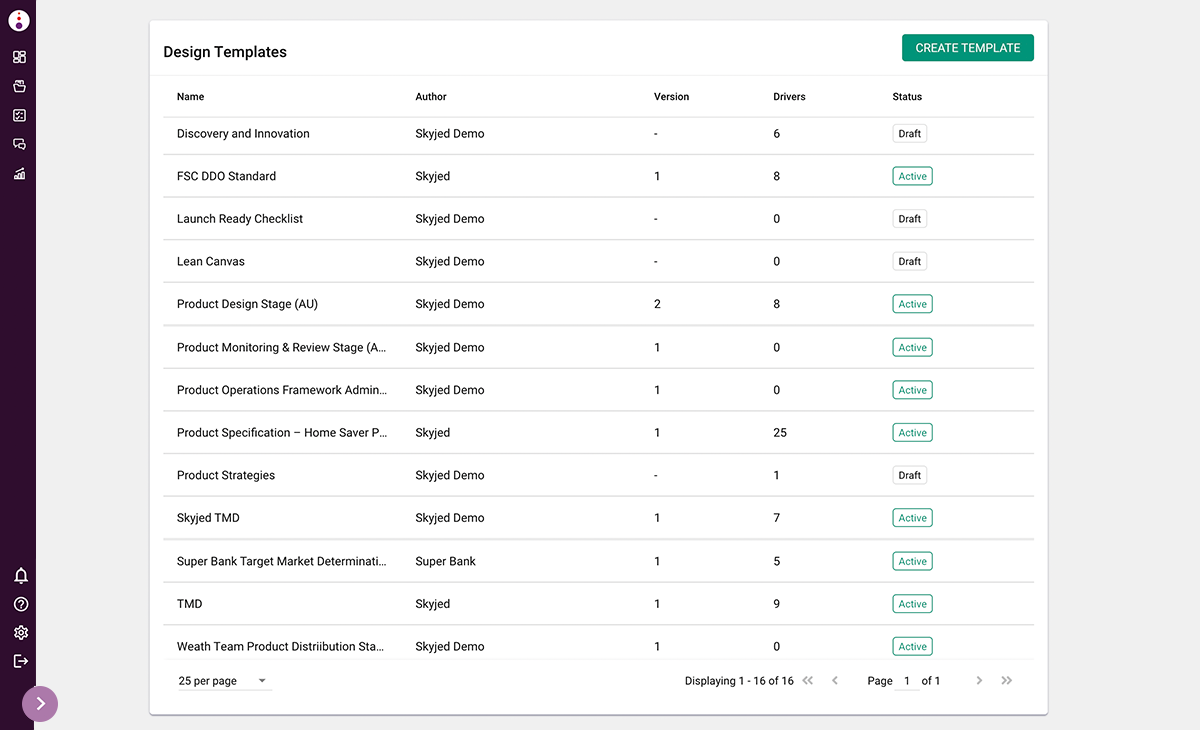
Task: Click the CREATE TEMPLATE button
Action: pos(968,48)
